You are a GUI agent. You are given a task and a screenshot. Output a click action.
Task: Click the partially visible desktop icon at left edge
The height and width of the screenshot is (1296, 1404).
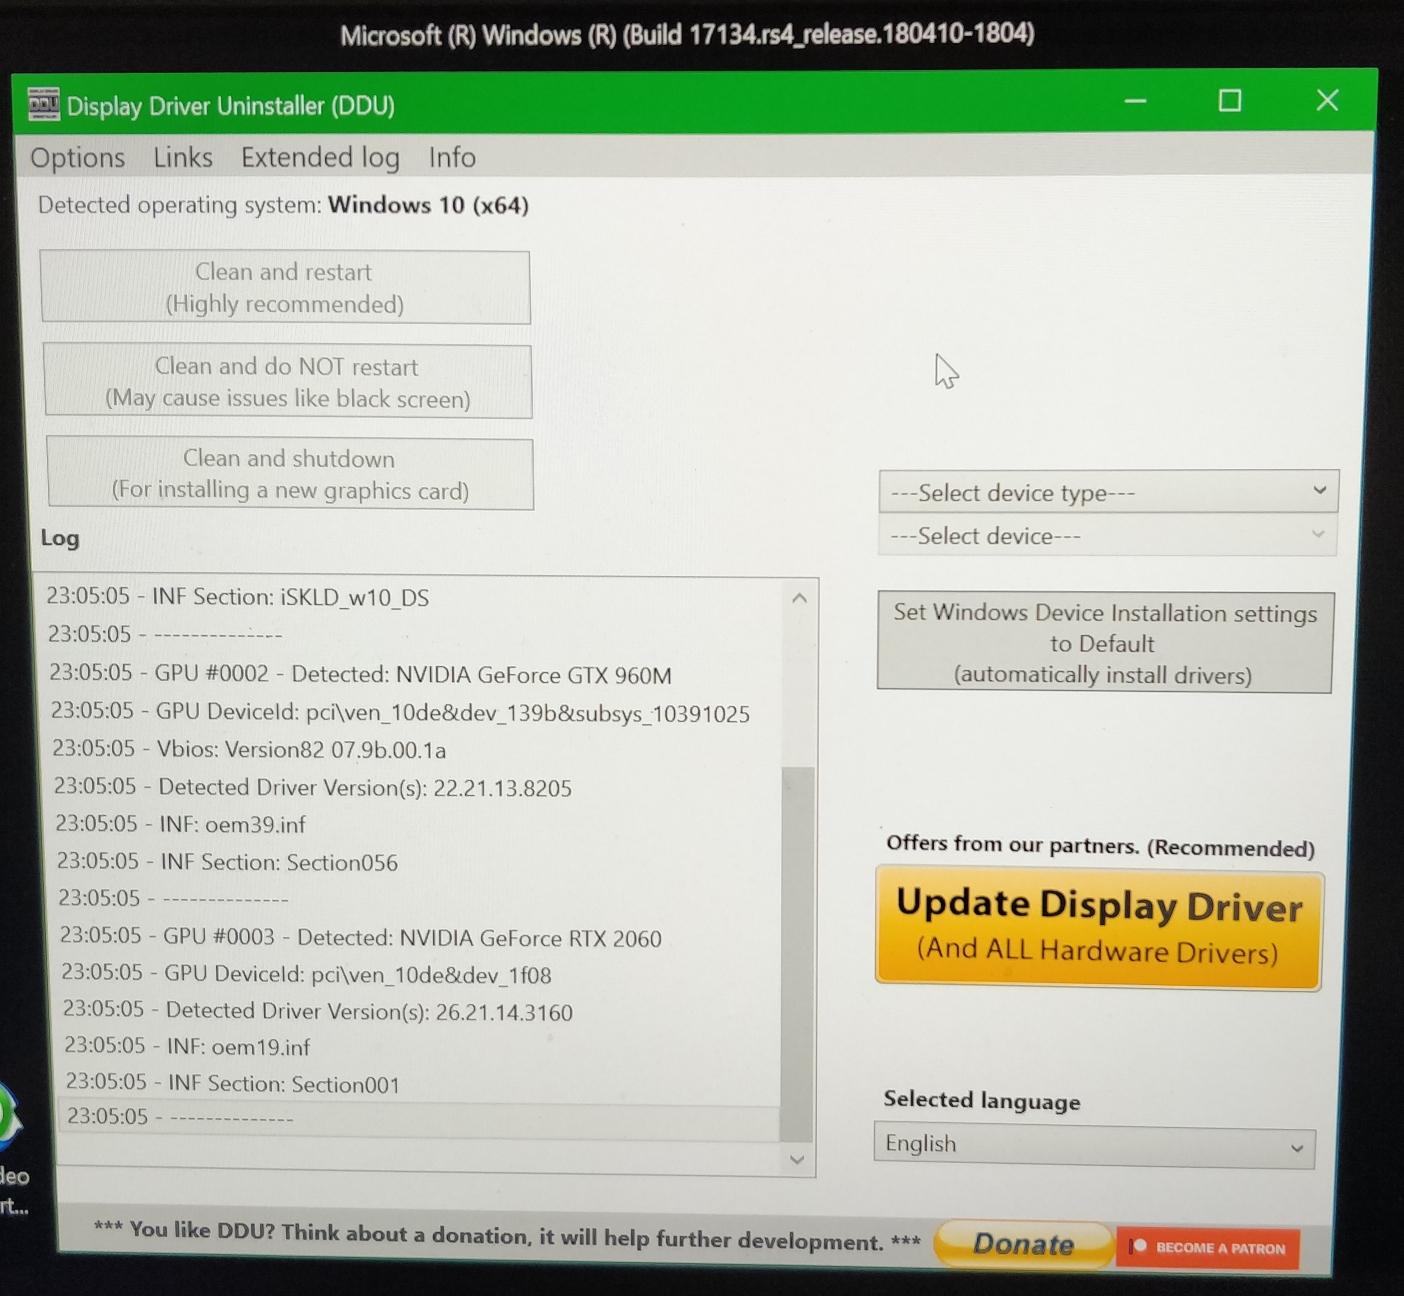12,1150
